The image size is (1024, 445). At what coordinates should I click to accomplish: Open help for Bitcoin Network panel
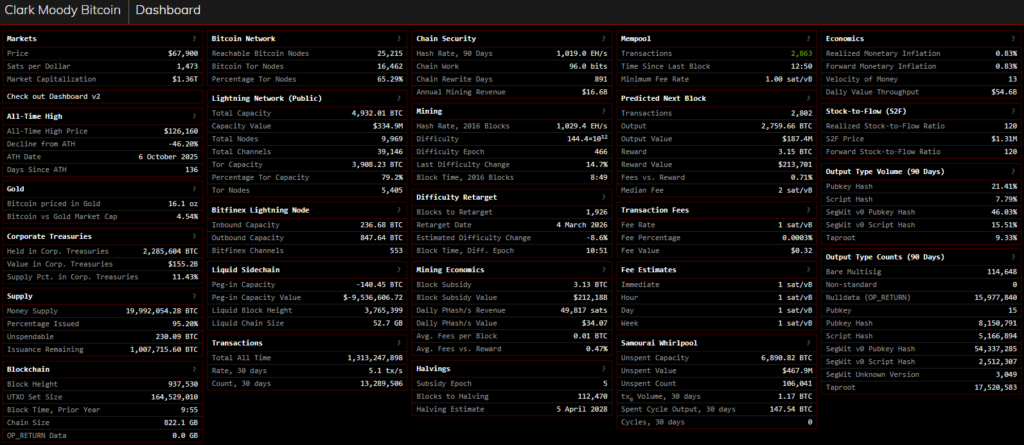coord(400,38)
